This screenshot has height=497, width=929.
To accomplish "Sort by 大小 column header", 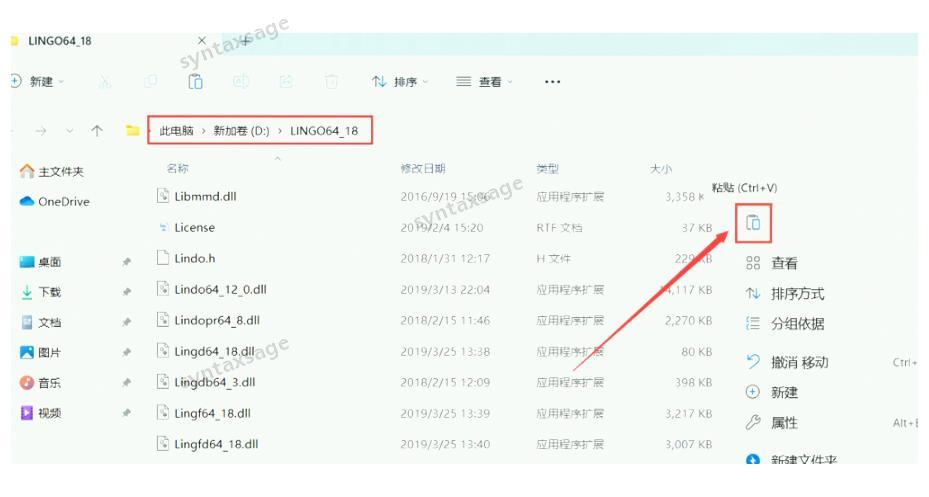I will (661, 169).
